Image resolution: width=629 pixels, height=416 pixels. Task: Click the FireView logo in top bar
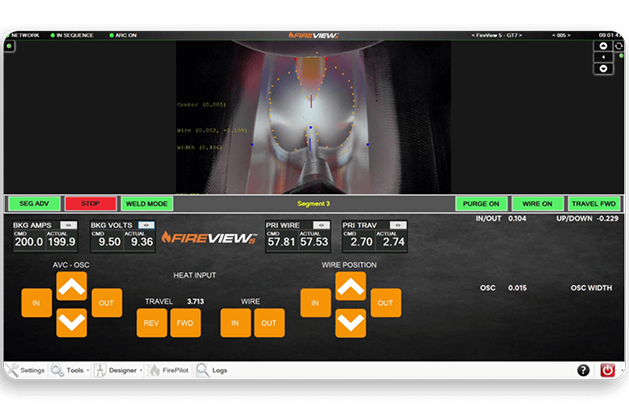click(314, 35)
